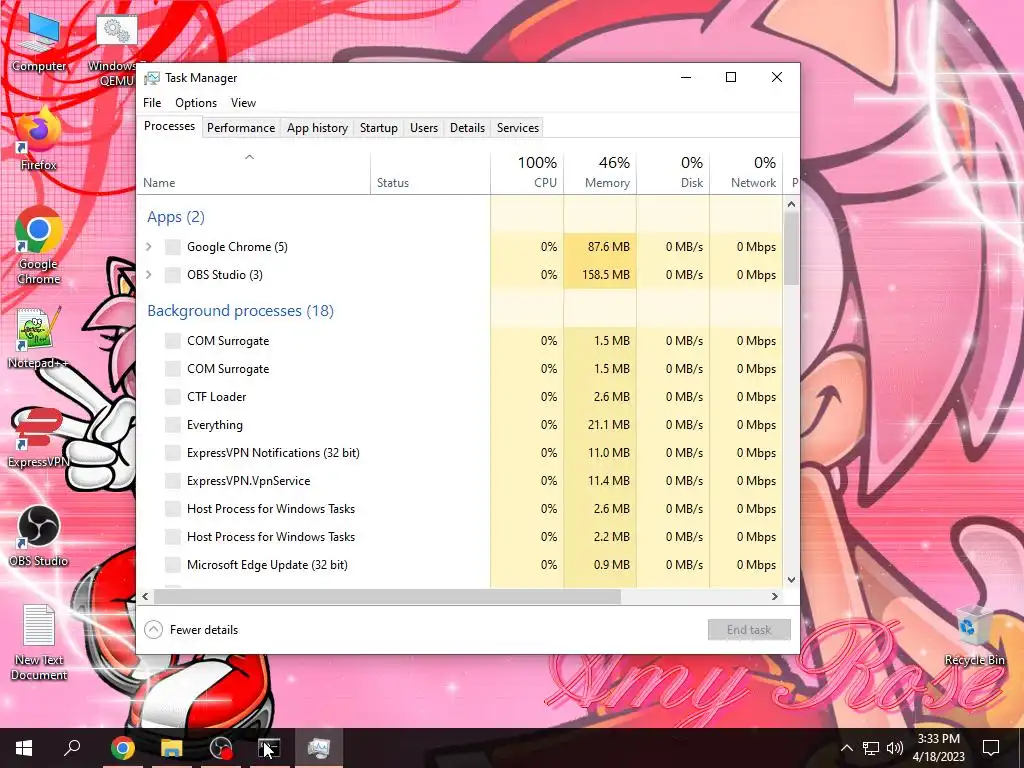Image resolution: width=1024 pixels, height=768 pixels.
Task: Click the Task Manager taskbar button
Action: [x=319, y=748]
